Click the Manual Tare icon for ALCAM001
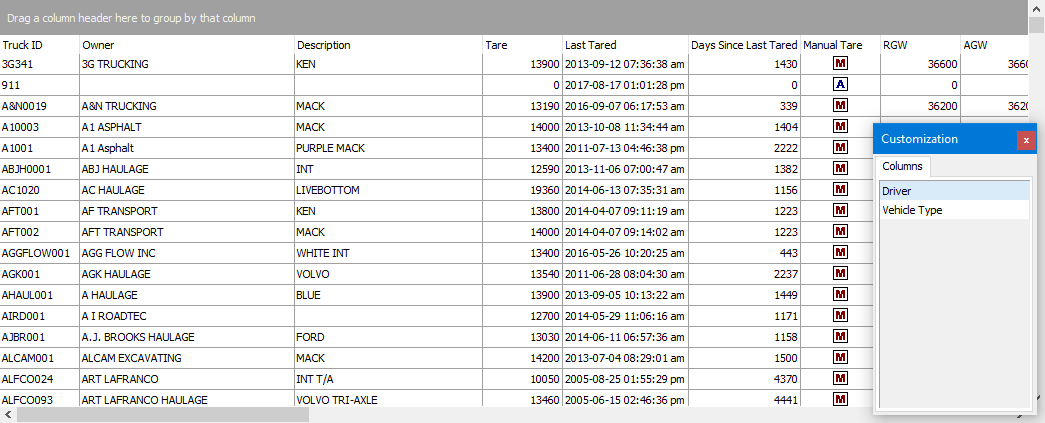The image size is (1045, 423). pyautogui.click(x=841, y=358)
